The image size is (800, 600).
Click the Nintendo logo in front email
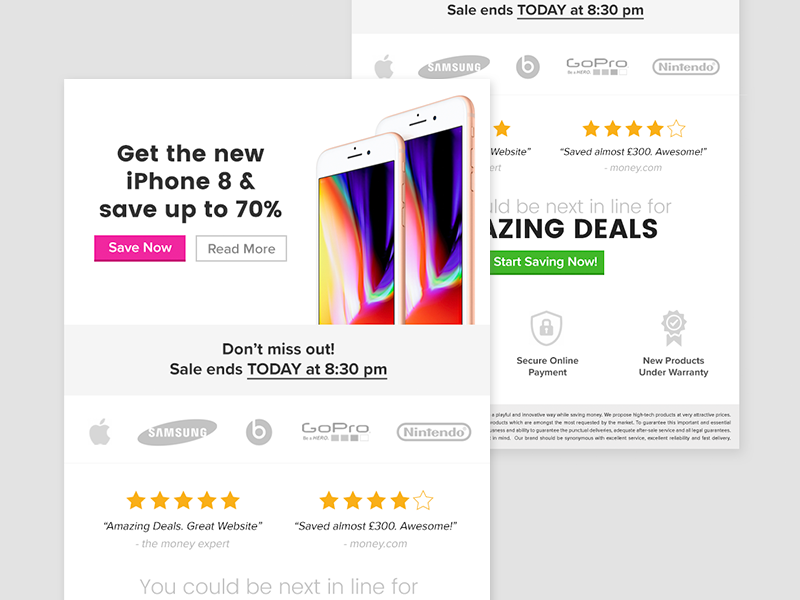[434, 432]
